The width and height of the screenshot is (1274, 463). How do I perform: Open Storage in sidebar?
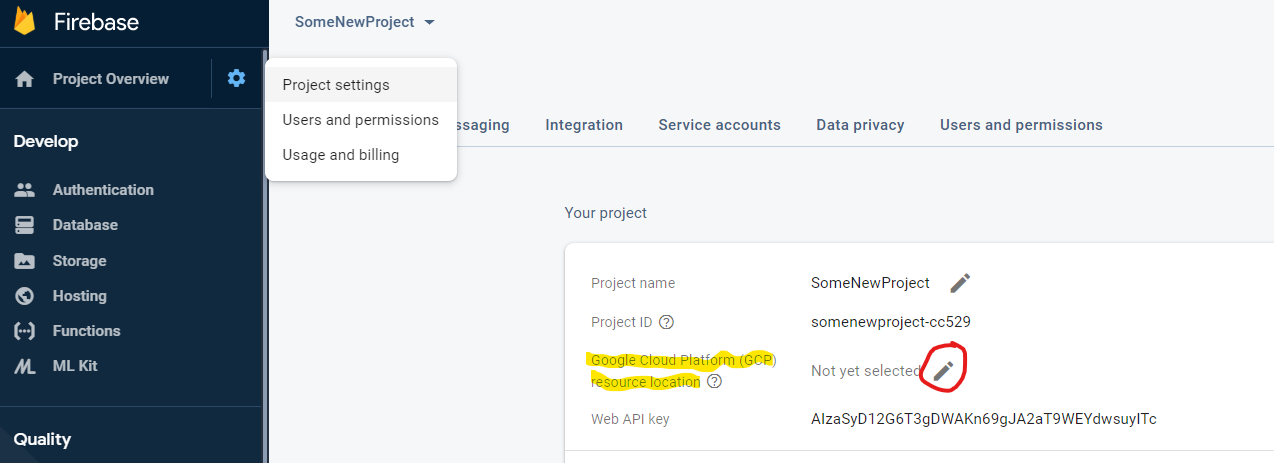tap(79, 261)
